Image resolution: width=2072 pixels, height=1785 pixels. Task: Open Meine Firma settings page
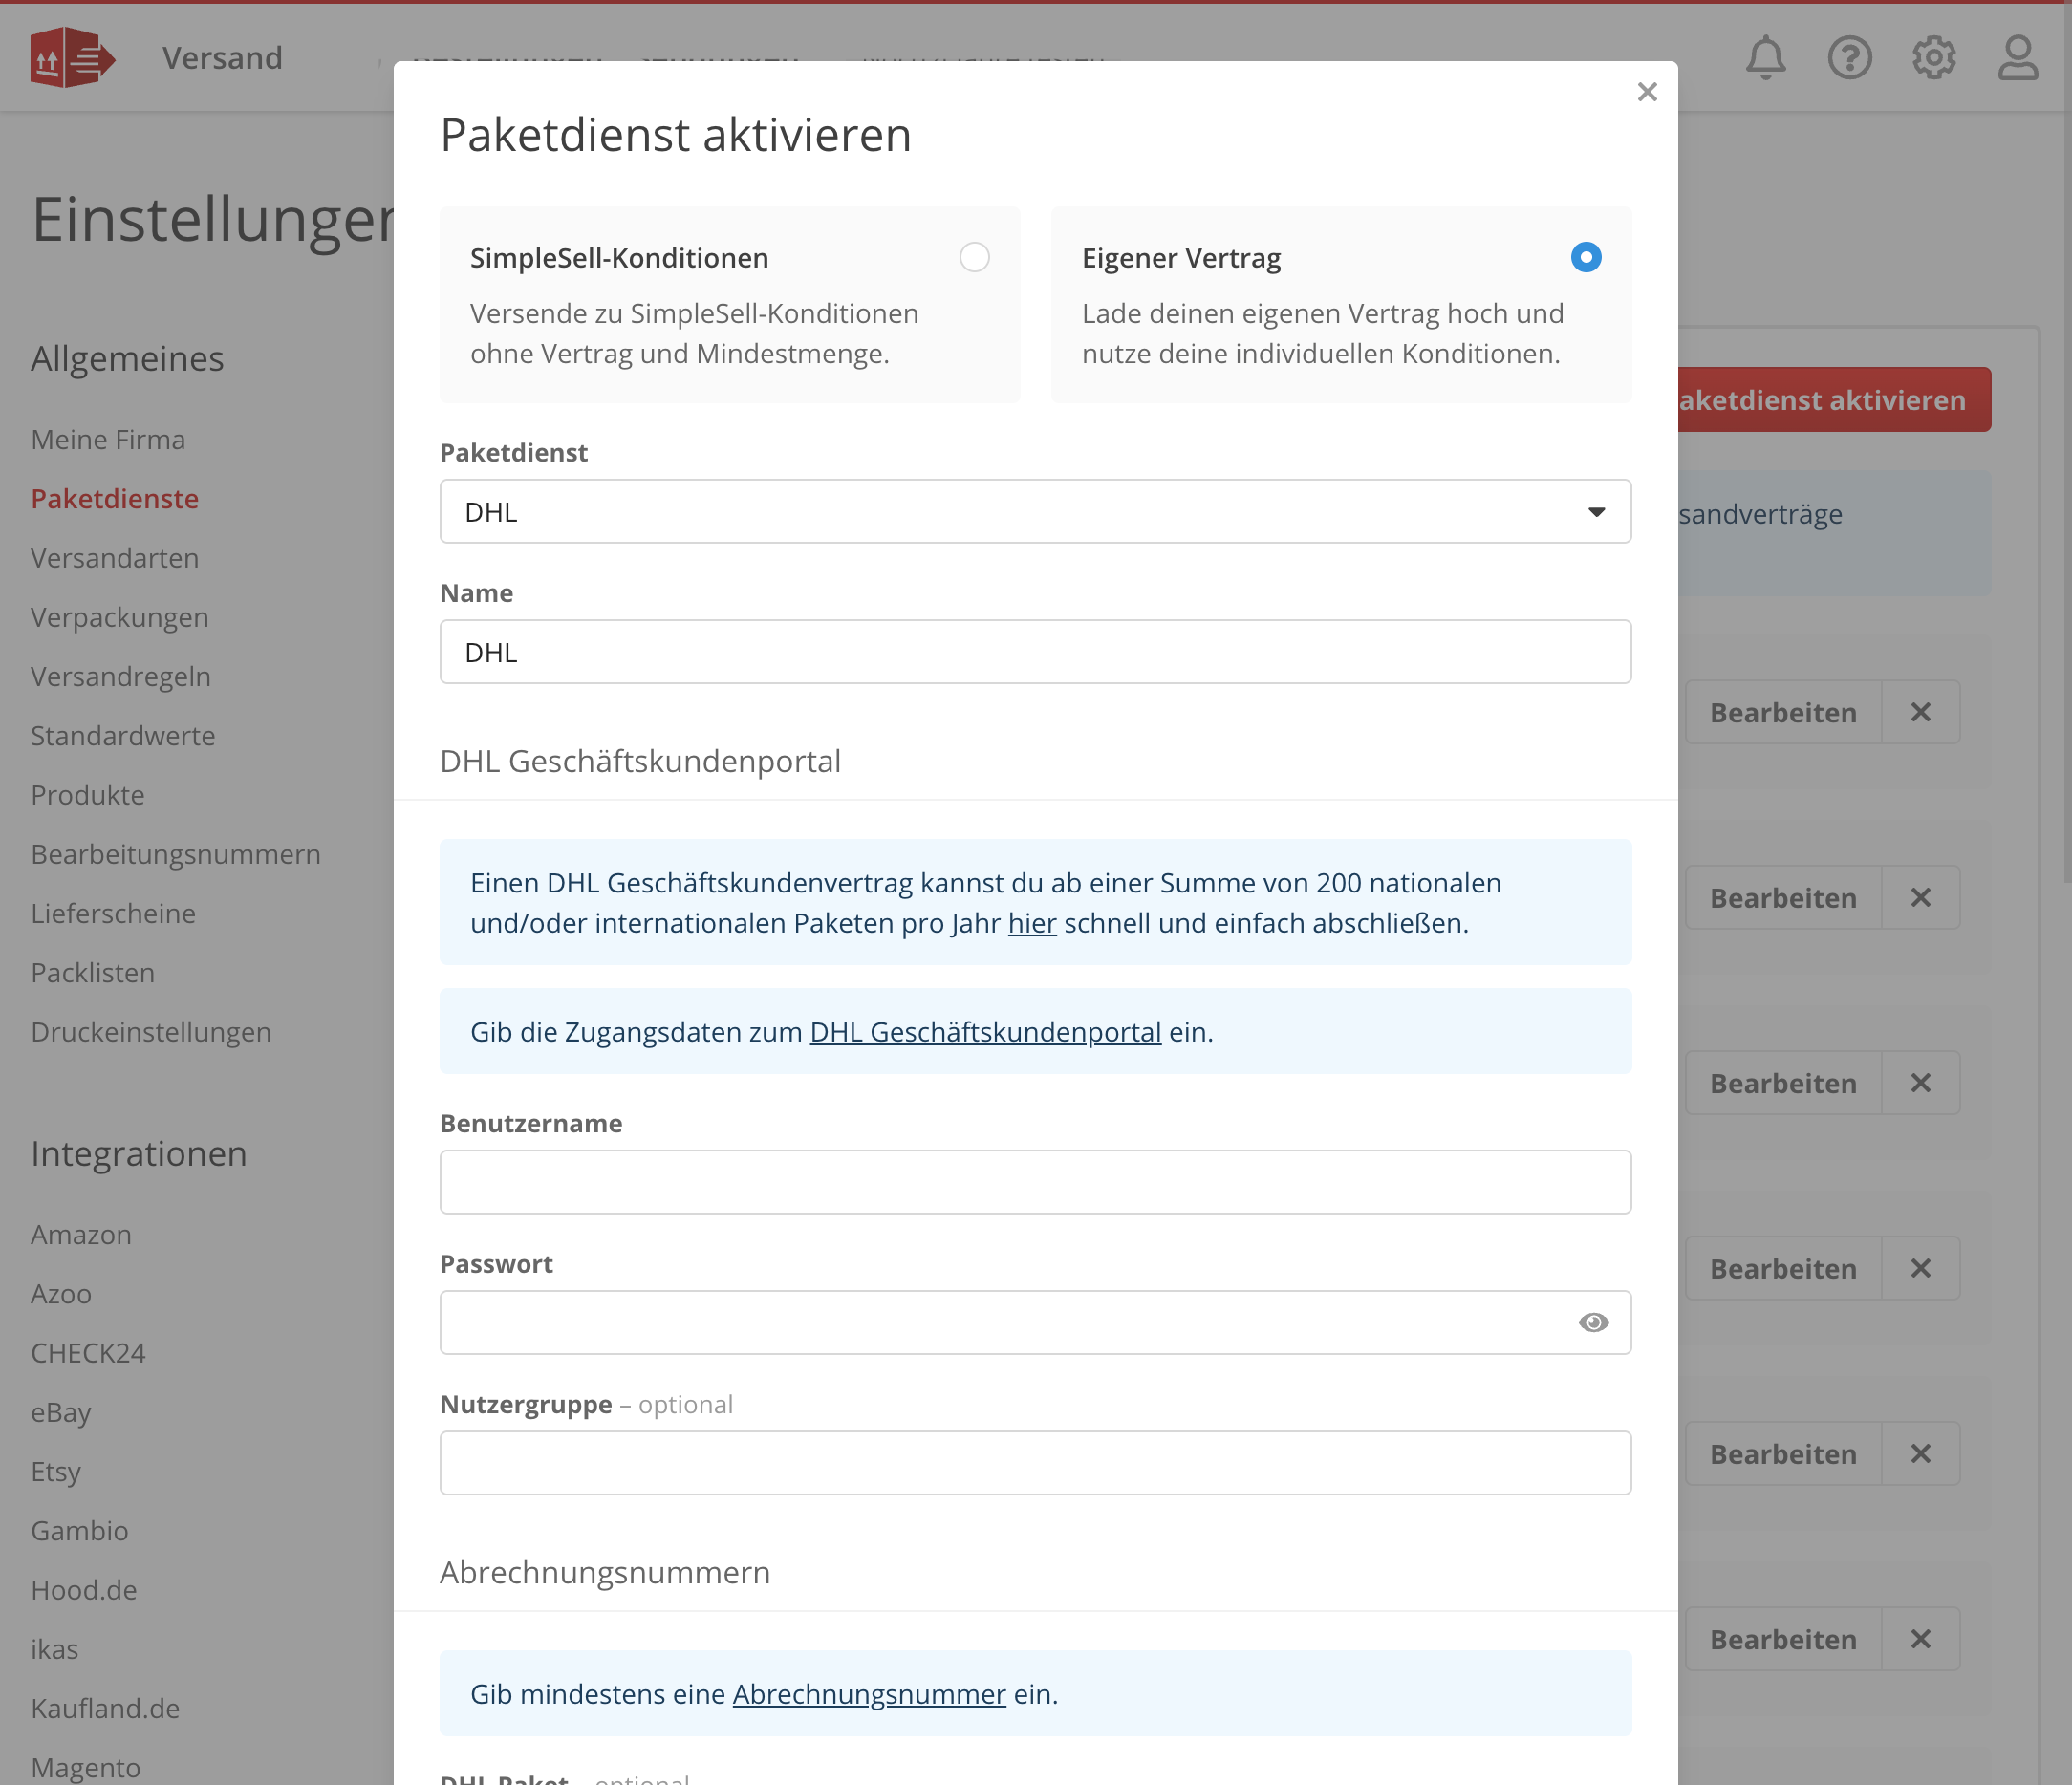pyautogui.click(x=108, y=440)
